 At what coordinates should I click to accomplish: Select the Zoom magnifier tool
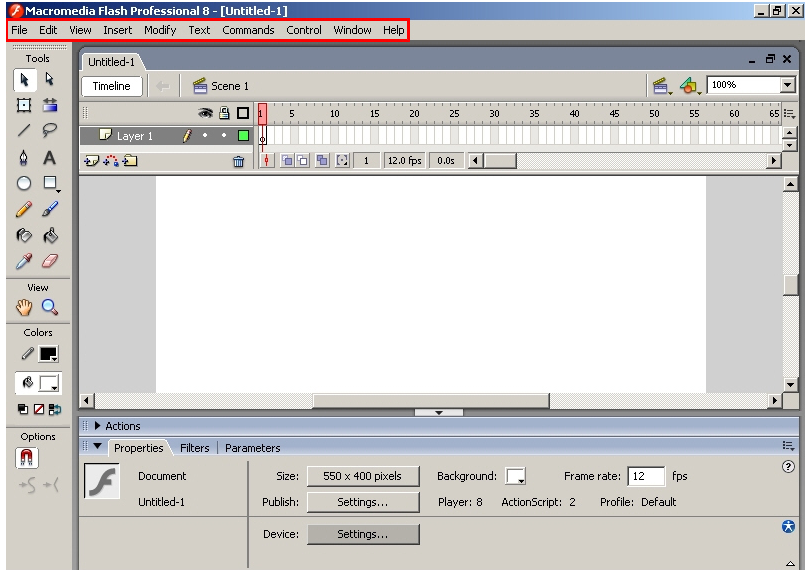click(x=50, y=307)
